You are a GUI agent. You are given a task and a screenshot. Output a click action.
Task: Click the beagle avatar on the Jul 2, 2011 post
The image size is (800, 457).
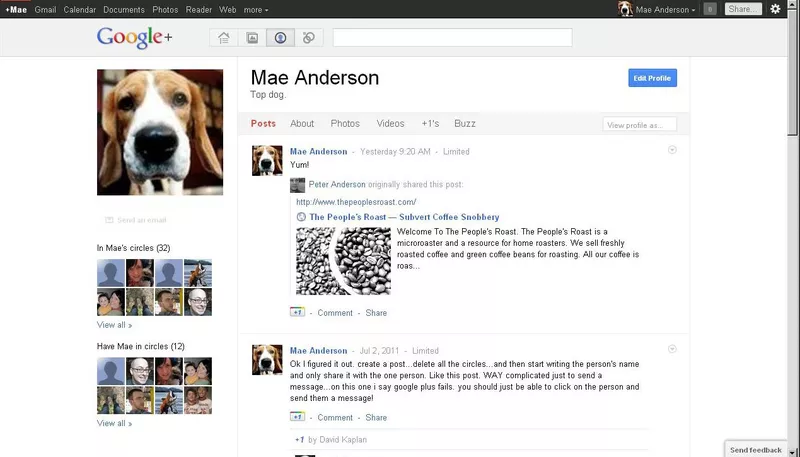(267, 360)
